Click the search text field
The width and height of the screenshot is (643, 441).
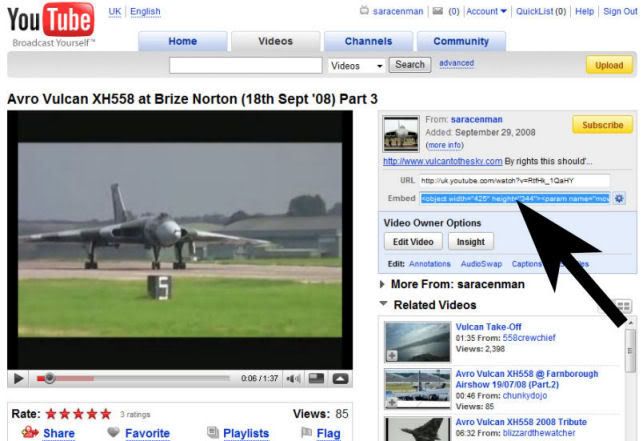pos(247,65)
